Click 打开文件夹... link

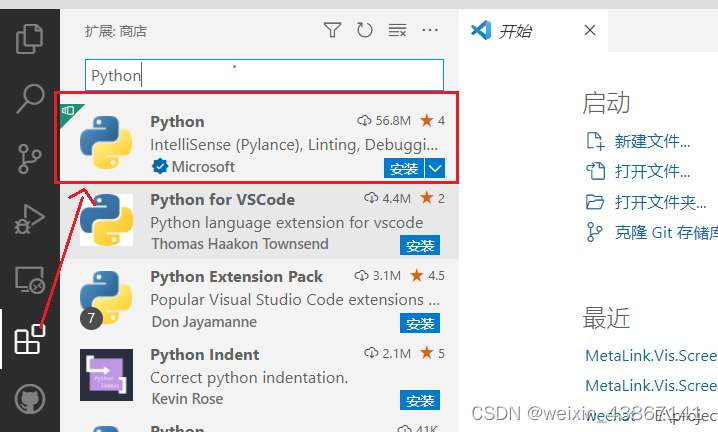tap(660, 202)
